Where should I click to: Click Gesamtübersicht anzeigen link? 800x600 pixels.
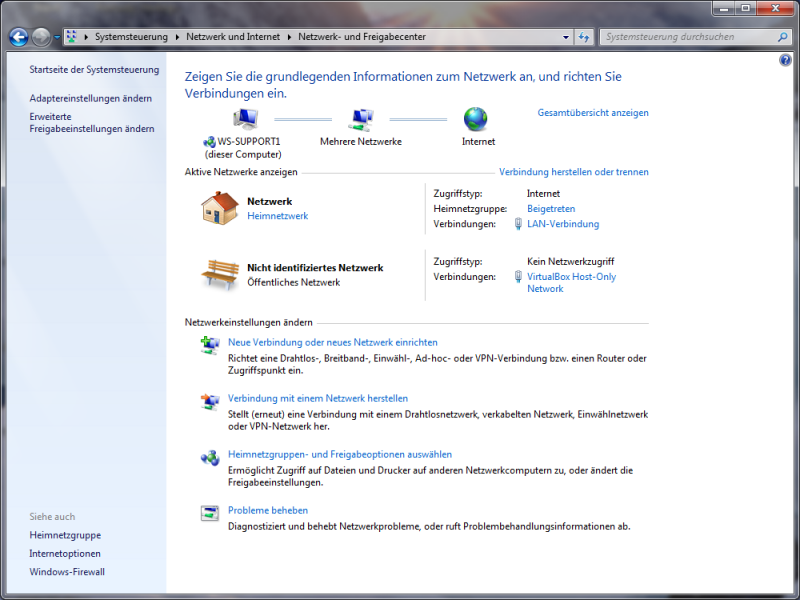click(593, 113)
